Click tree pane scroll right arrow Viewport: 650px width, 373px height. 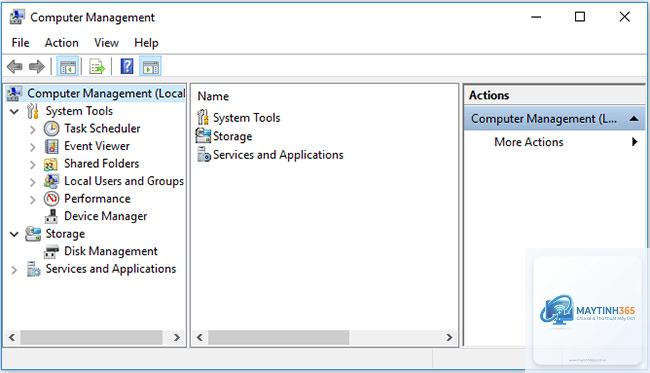(177, 337)
